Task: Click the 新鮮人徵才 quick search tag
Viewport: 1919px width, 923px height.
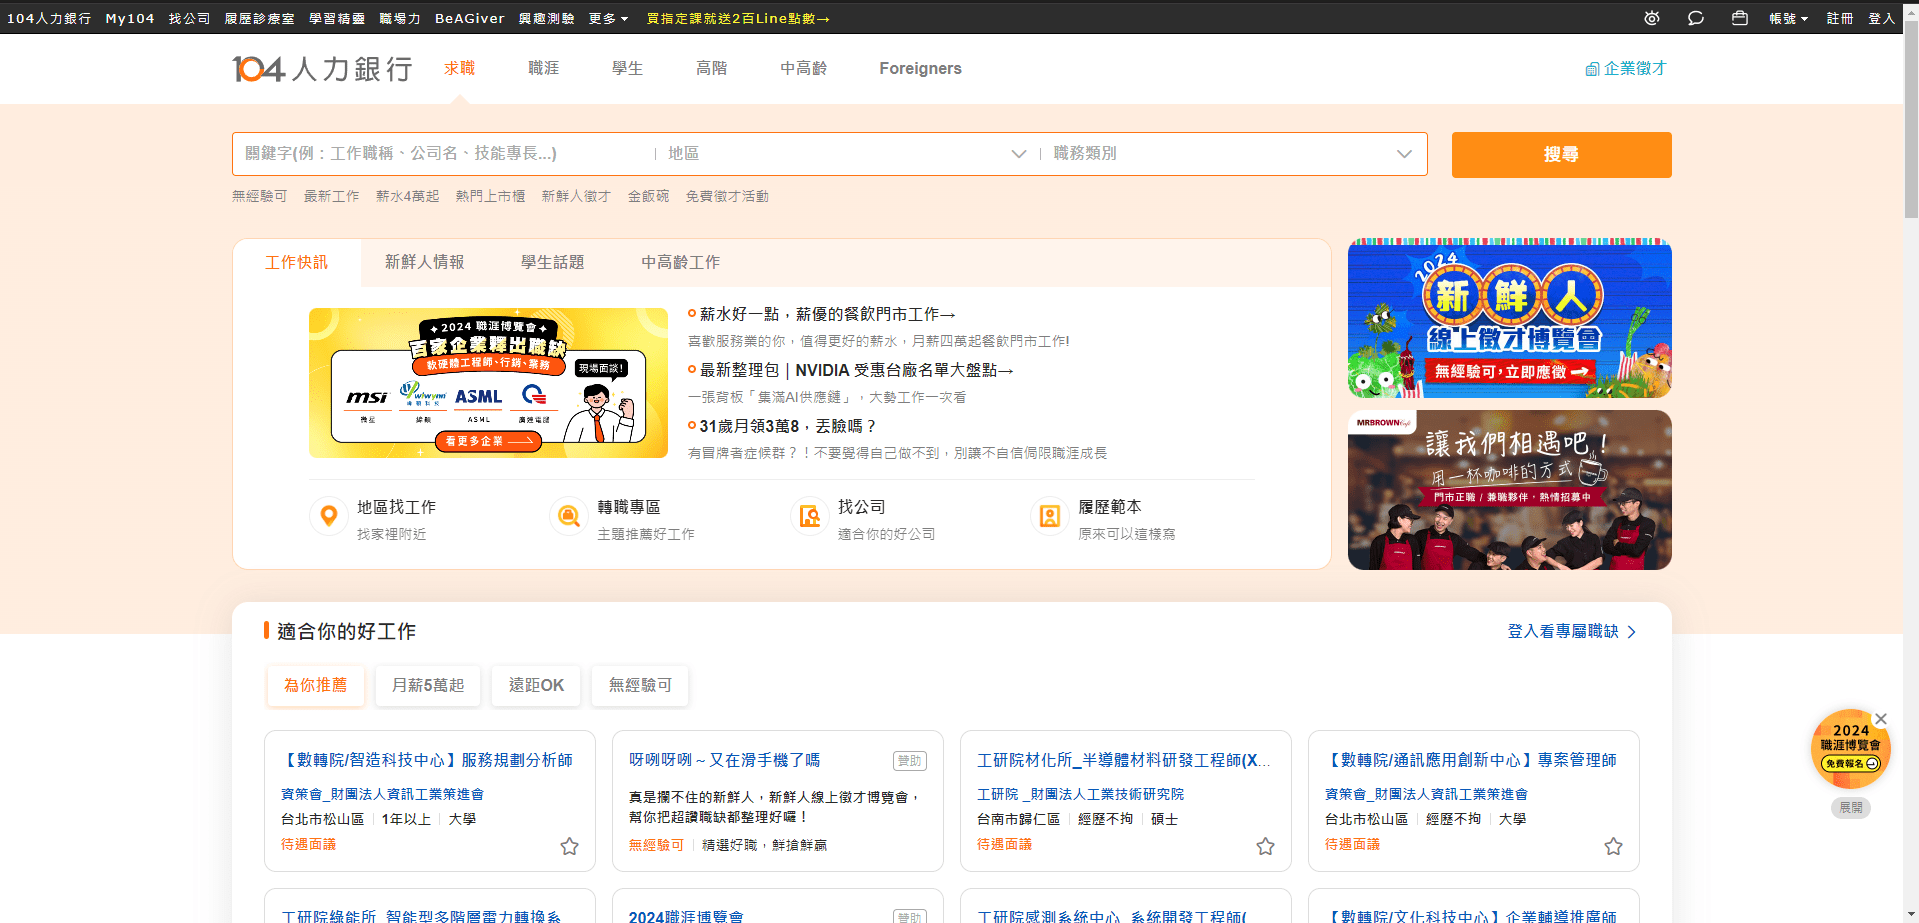Action: coord(576,196)
